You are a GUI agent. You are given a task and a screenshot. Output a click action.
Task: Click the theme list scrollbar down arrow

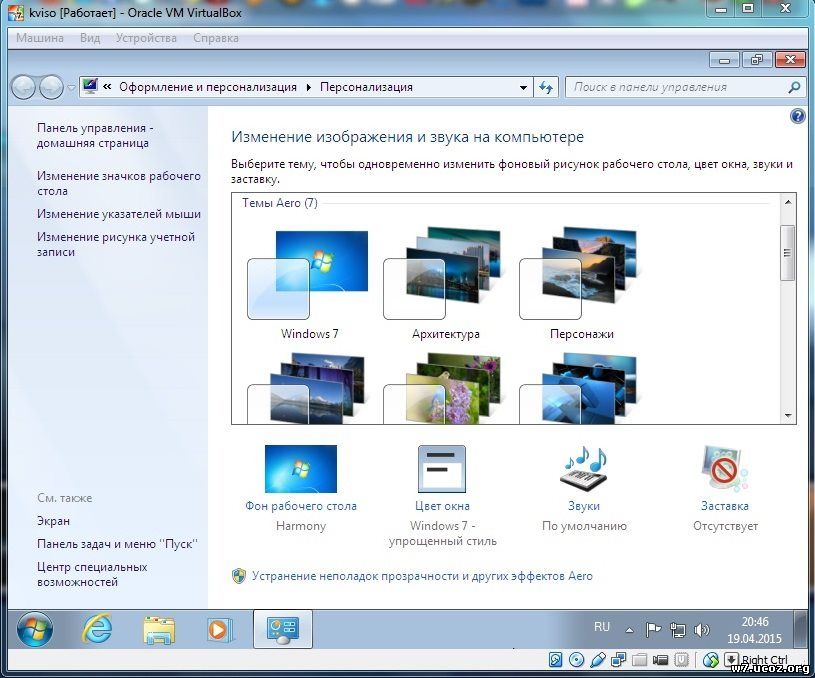tap(787, 415)
